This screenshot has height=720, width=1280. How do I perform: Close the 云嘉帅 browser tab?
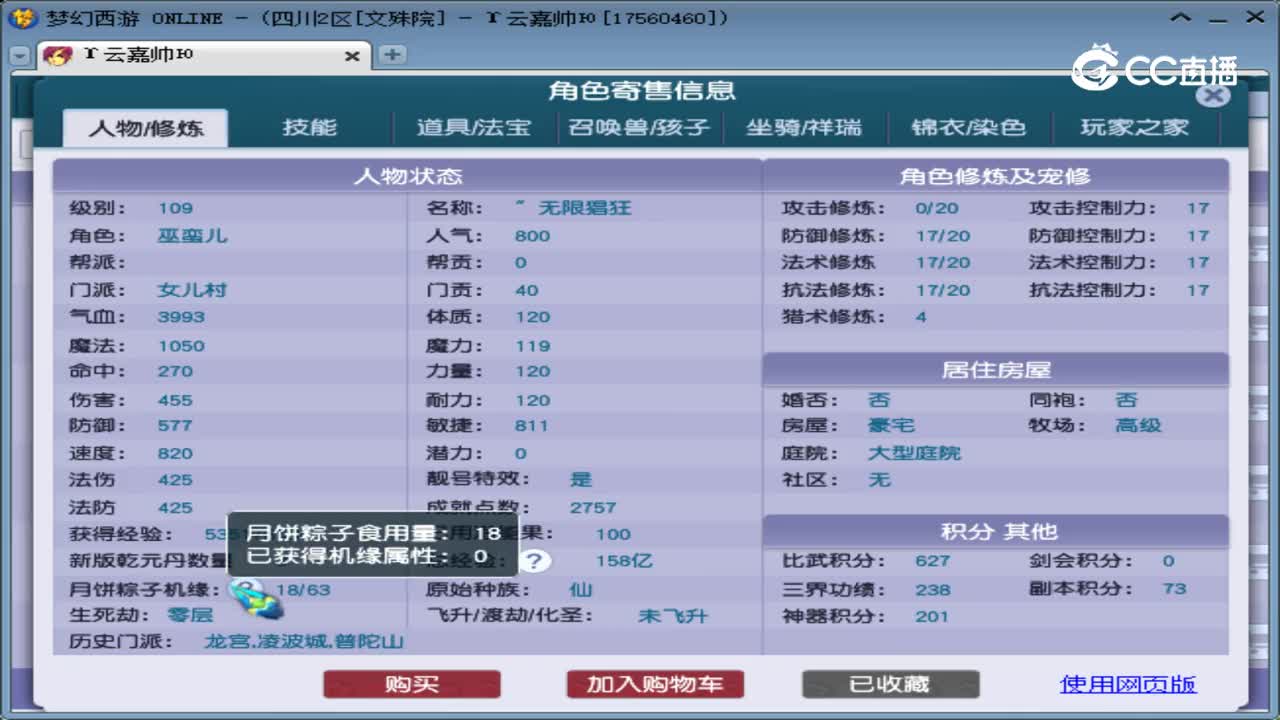[x=352, y=56]
